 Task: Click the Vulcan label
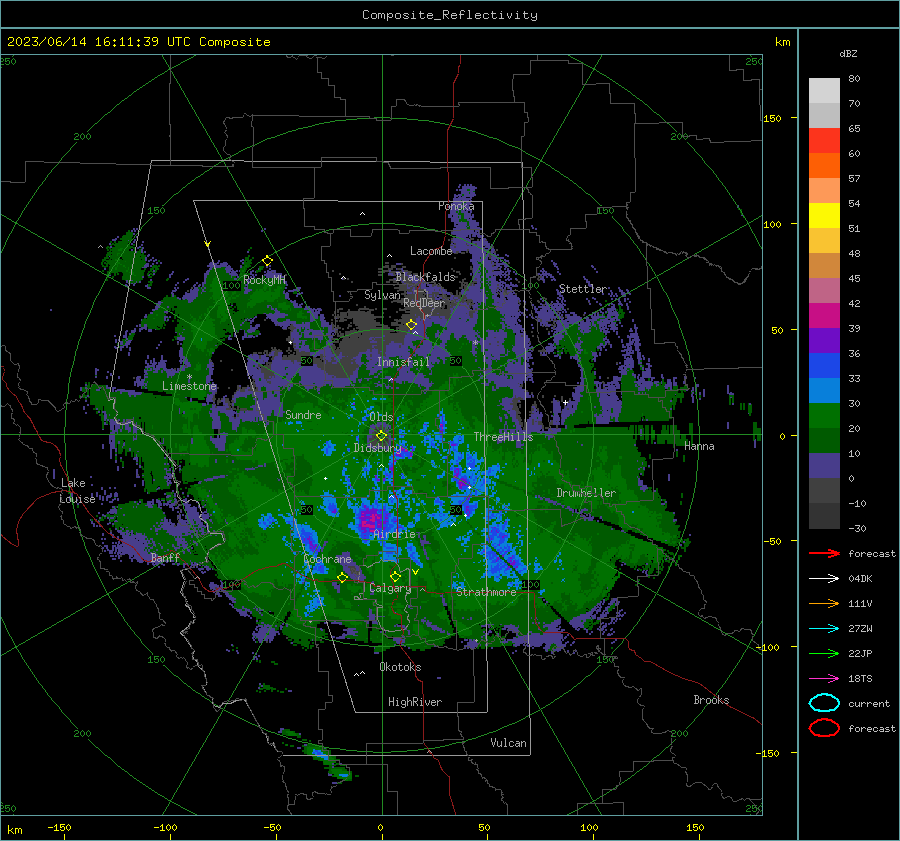pos(509,743)
